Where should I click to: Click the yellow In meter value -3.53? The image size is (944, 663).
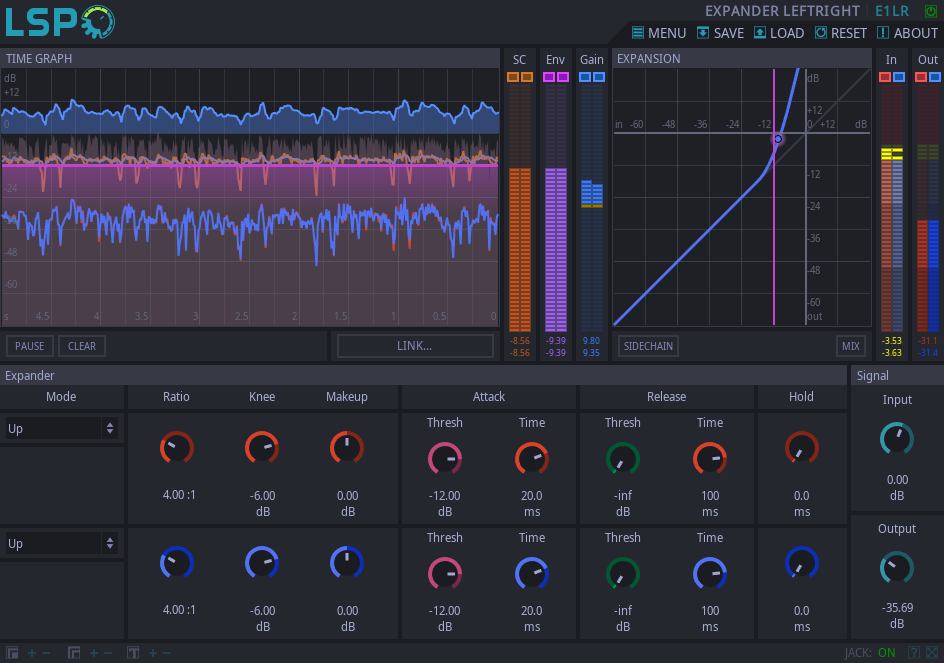point(892,341)
